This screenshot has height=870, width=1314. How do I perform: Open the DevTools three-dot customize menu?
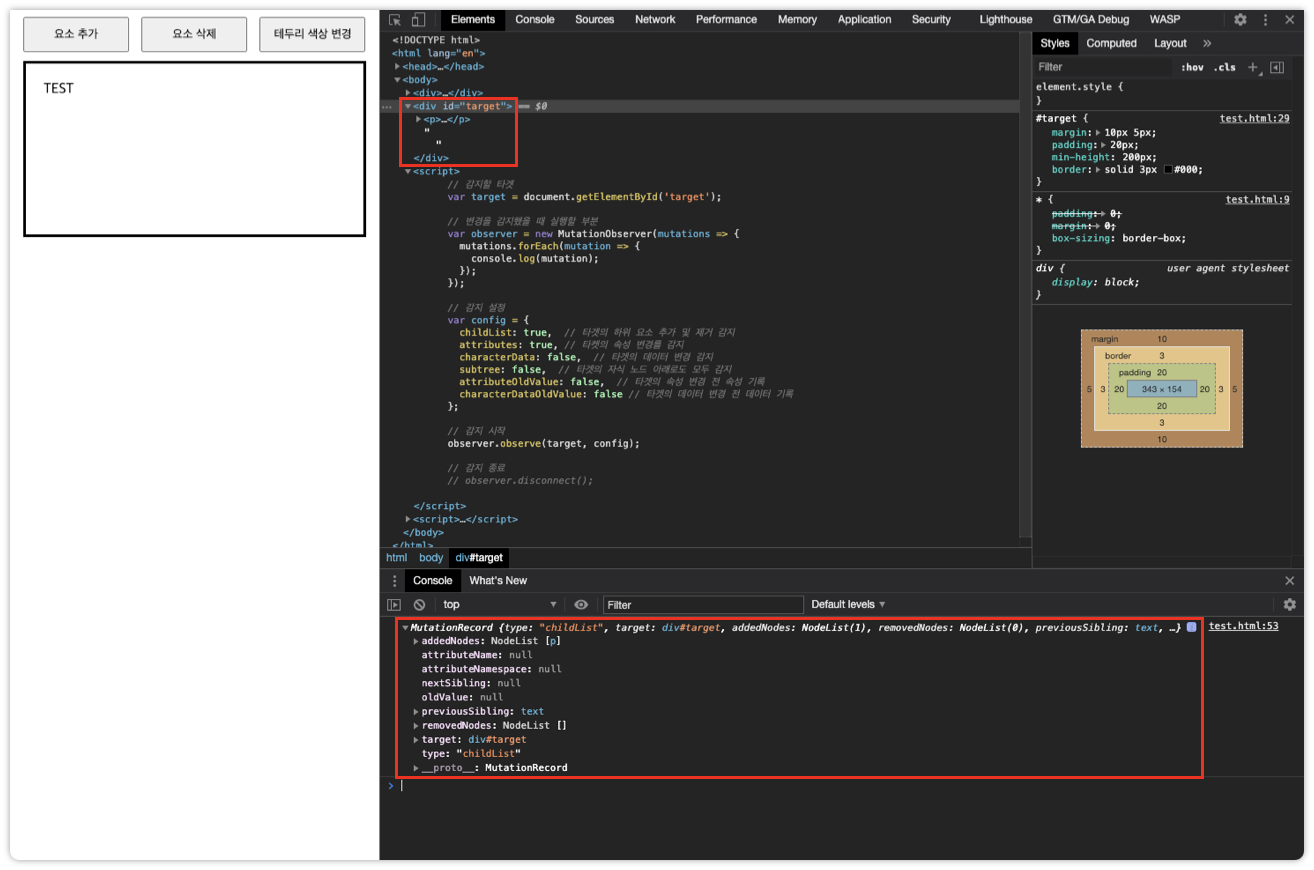click(x=1265, y=19)
